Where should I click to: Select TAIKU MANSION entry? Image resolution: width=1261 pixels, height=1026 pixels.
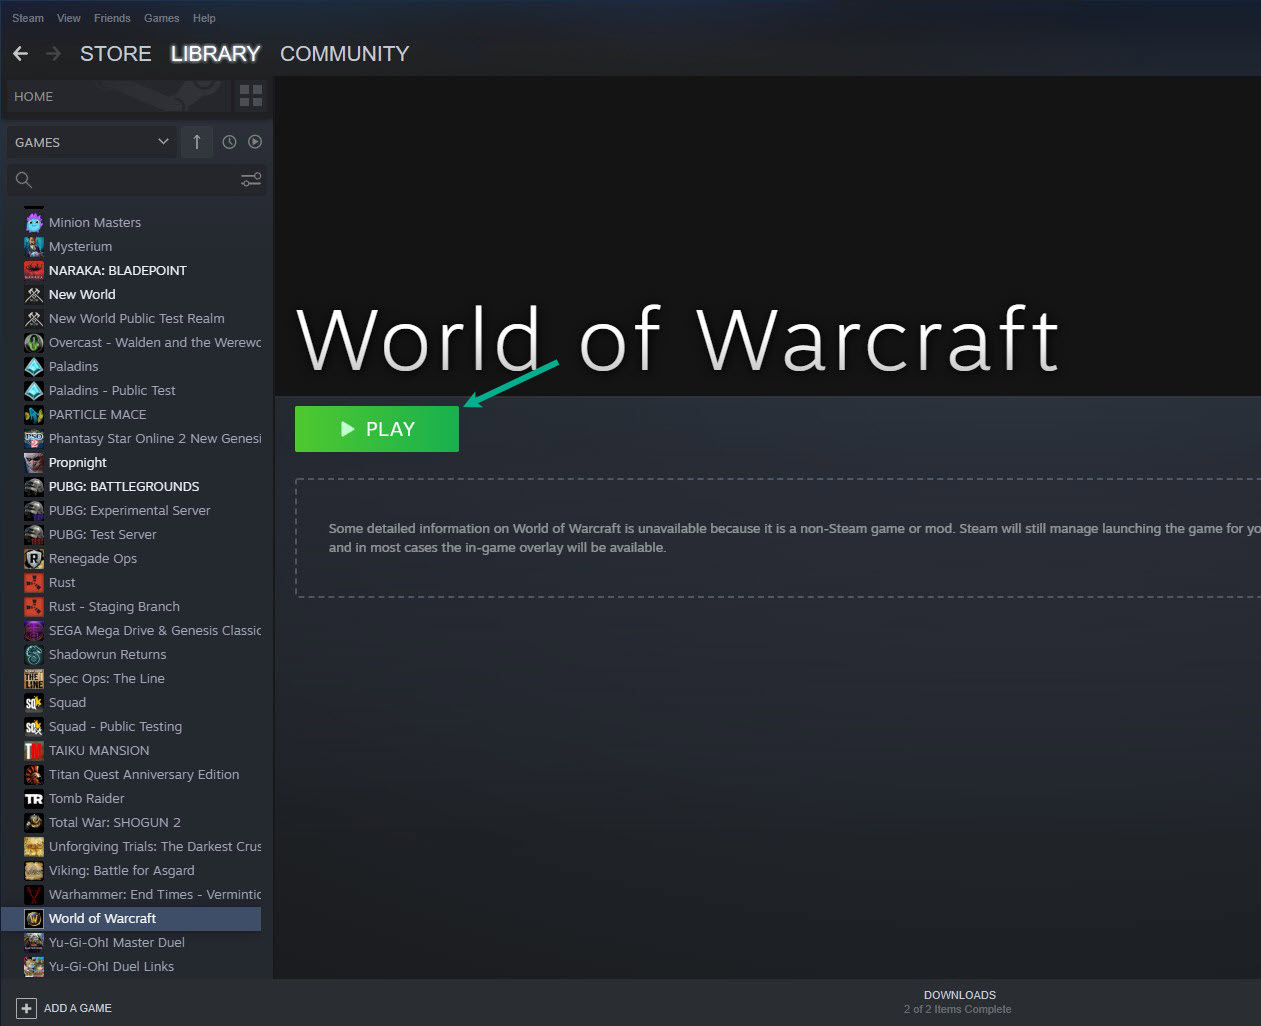[99, 750]
